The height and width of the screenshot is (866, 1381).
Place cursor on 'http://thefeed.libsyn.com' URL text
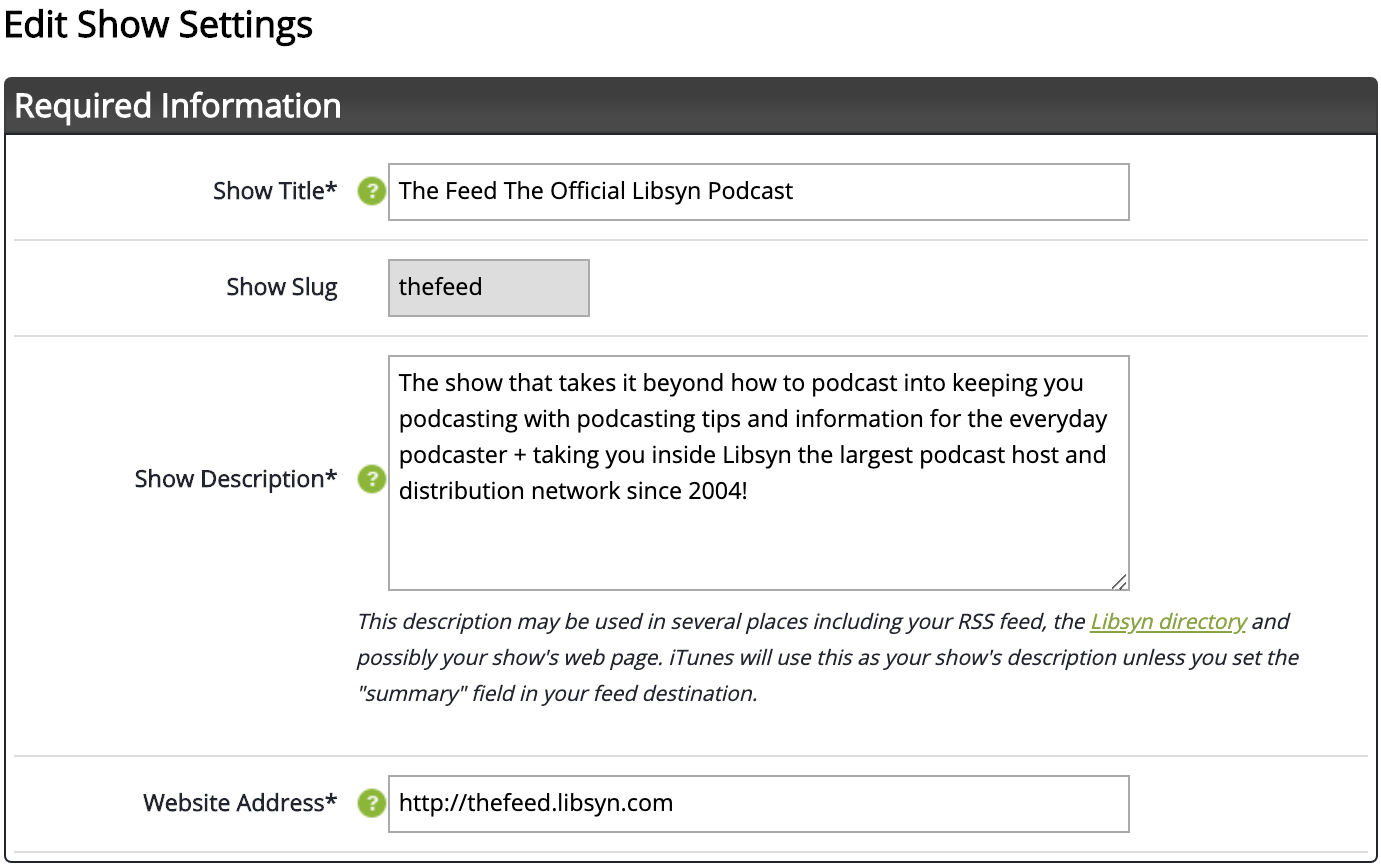pyautogui.click(x=536, y=803)
